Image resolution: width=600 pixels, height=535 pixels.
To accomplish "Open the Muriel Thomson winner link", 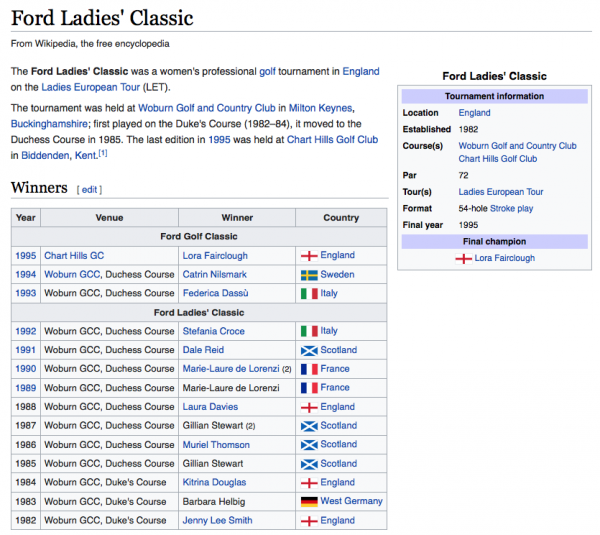I will click(x=216, y=445).
